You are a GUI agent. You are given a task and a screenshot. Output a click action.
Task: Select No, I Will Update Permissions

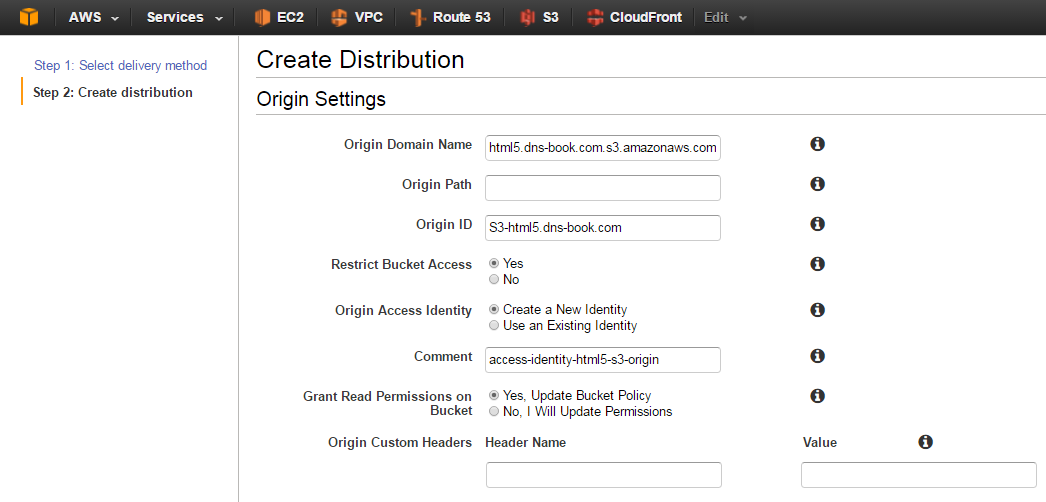[494, 411]
